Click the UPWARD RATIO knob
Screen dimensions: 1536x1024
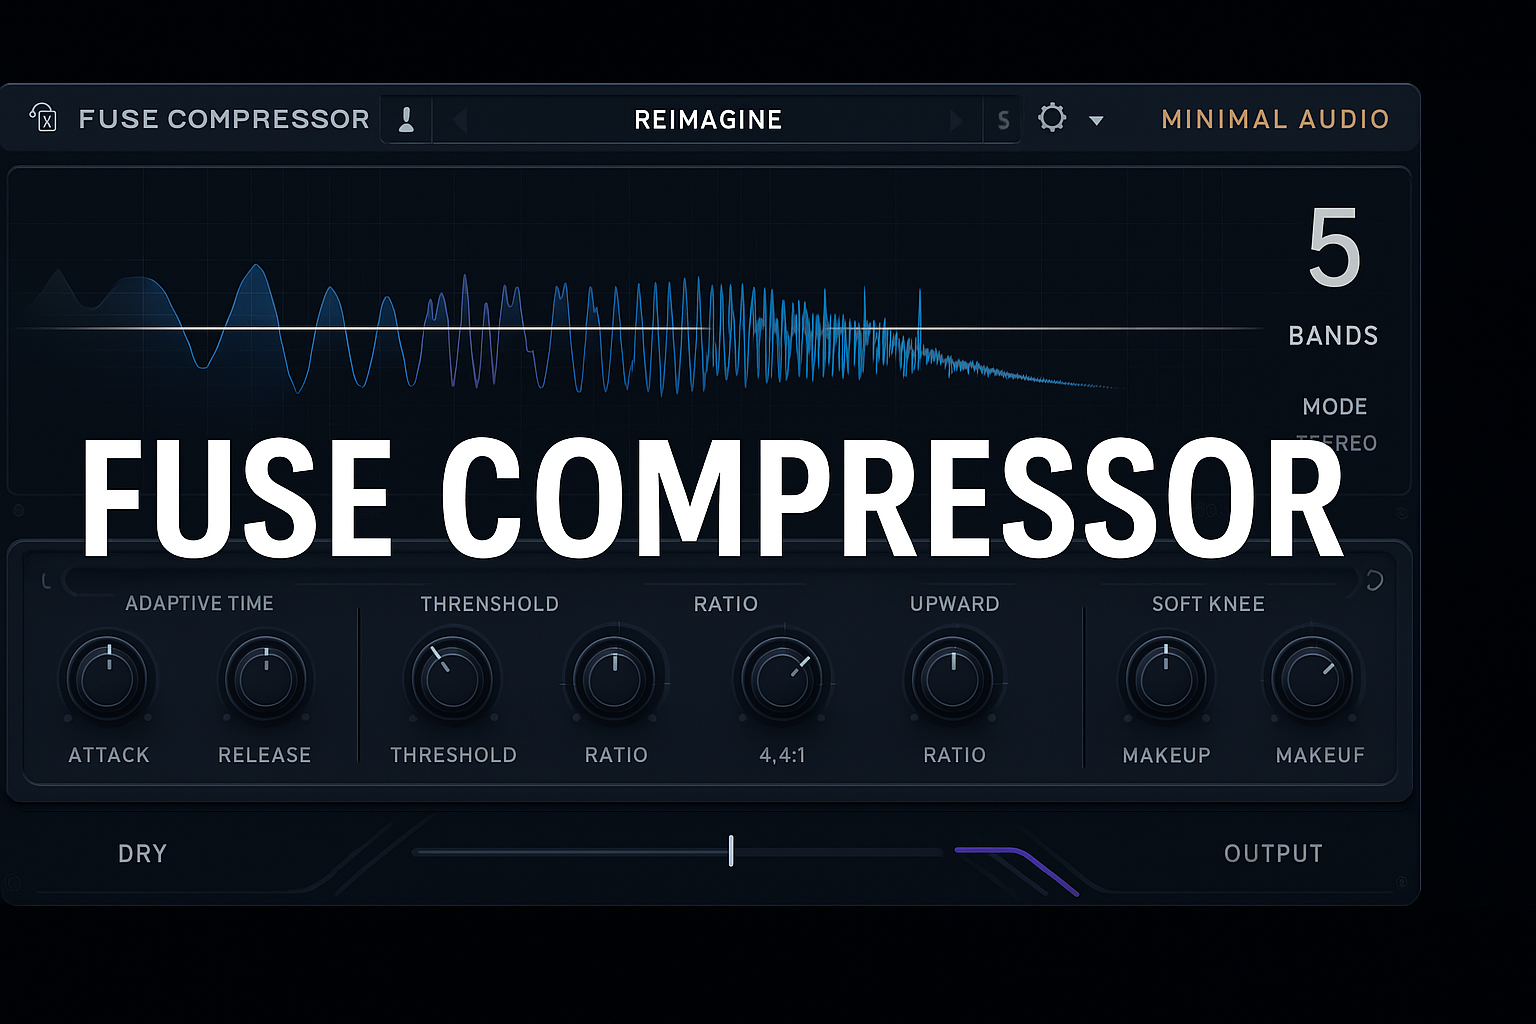[x=954, y=679]
